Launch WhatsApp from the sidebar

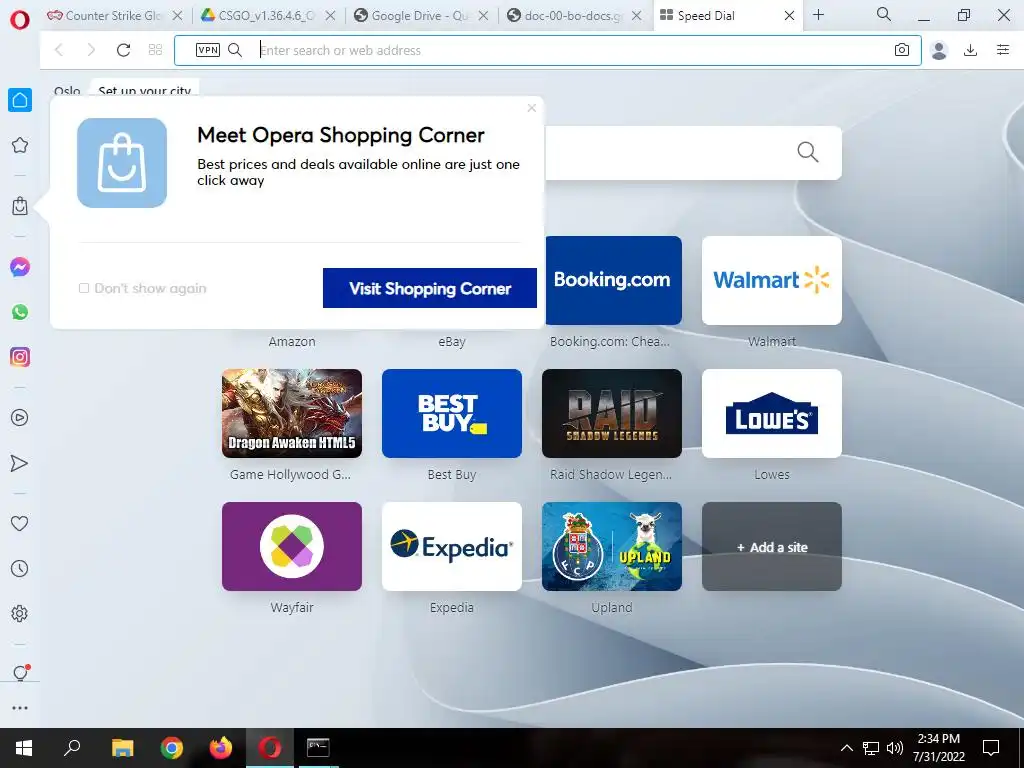(x=20, y=312)
